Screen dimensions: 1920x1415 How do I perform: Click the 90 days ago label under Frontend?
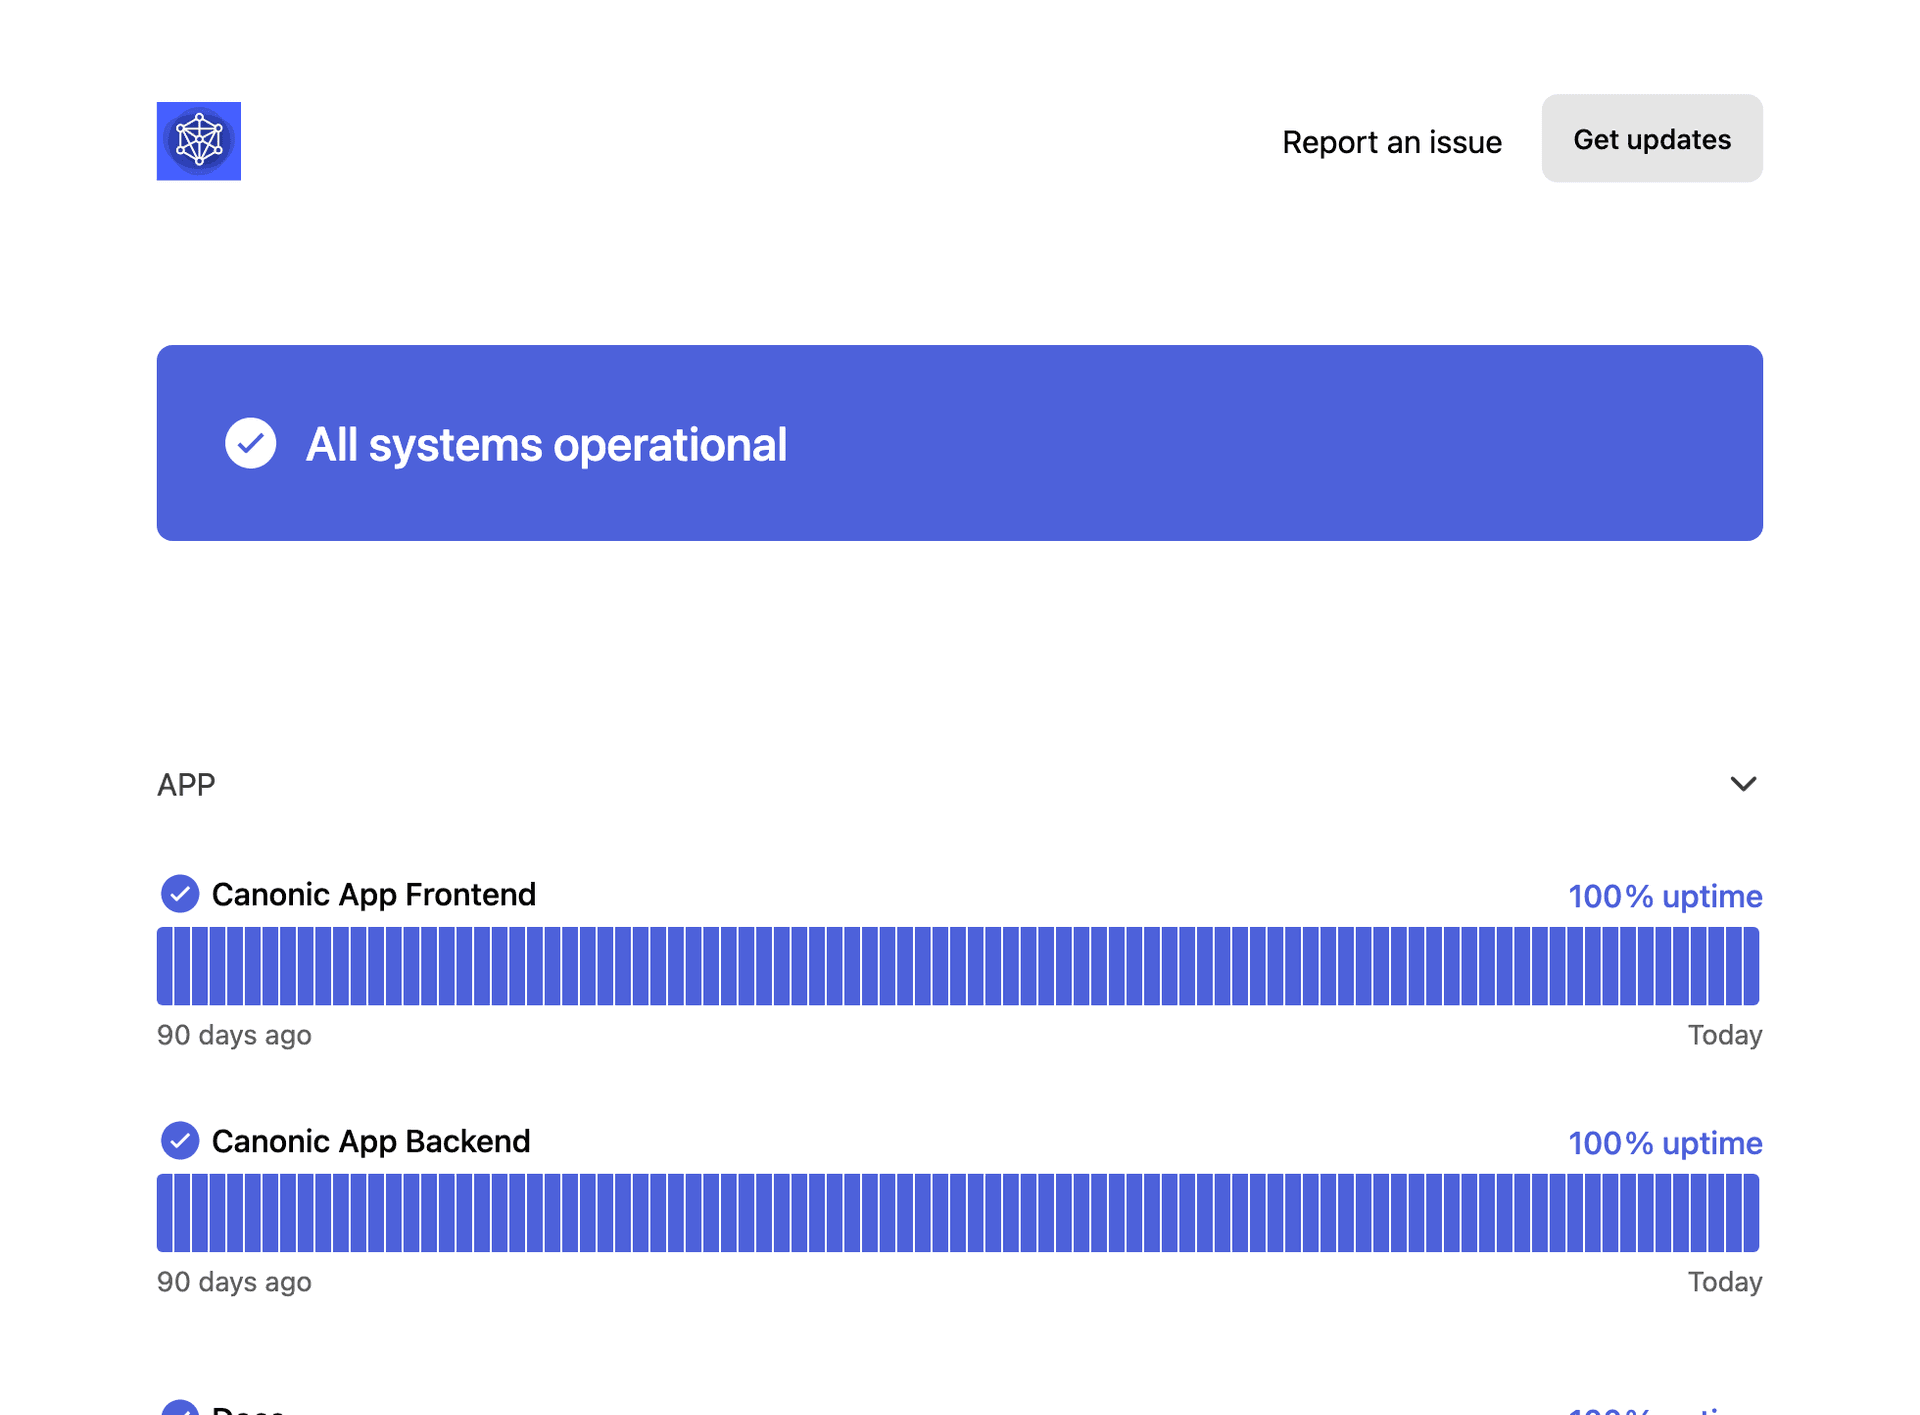234,1035
